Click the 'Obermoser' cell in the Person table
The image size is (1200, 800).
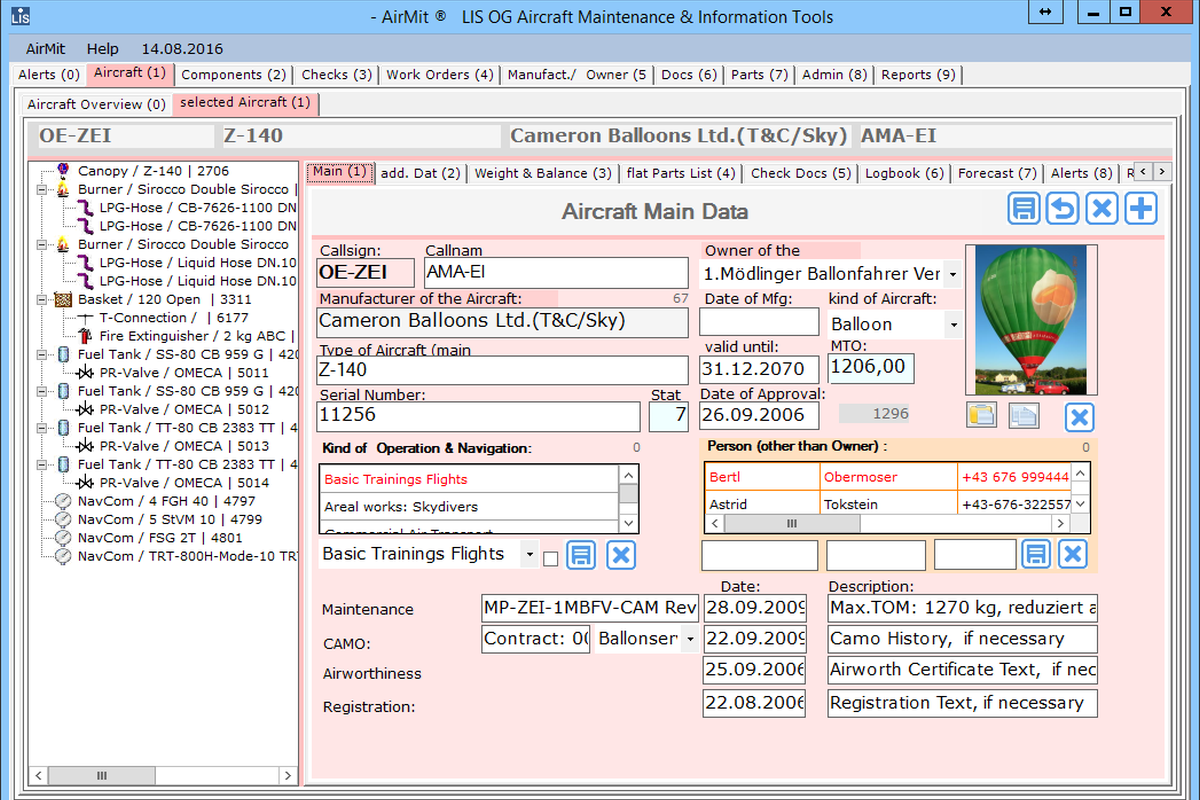(x=888, y=477)
